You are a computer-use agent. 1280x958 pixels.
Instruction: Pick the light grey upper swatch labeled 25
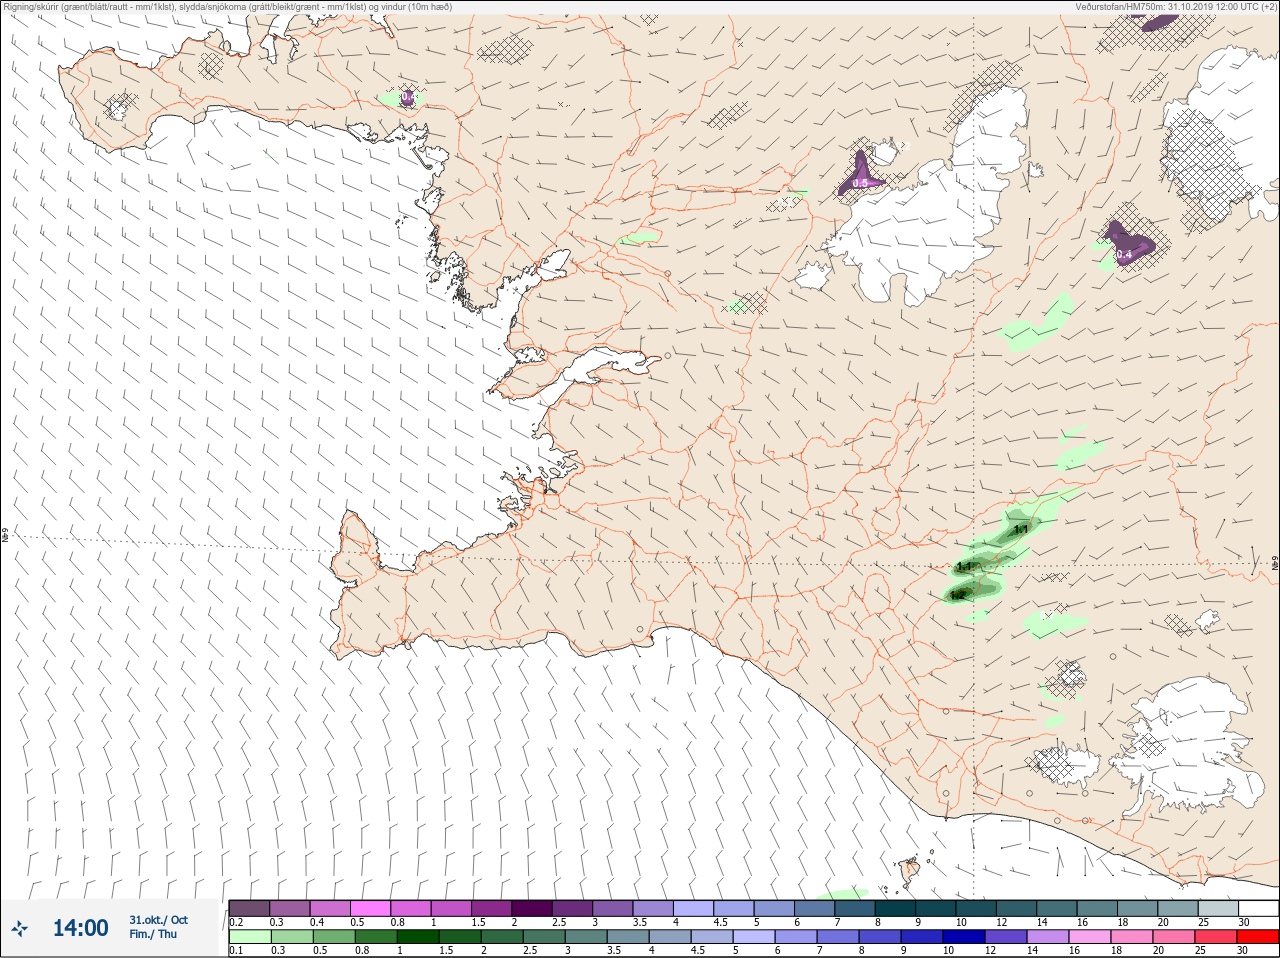pos(1218,908)
